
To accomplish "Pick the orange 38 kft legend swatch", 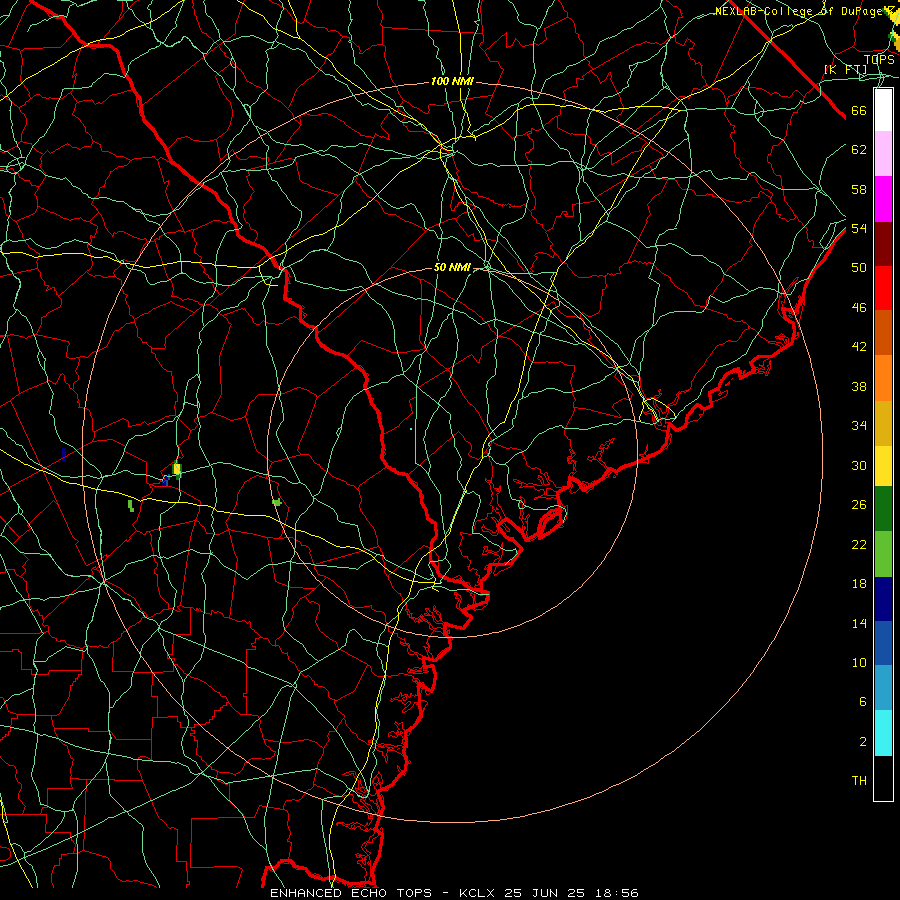I will [x=883, y=378].
